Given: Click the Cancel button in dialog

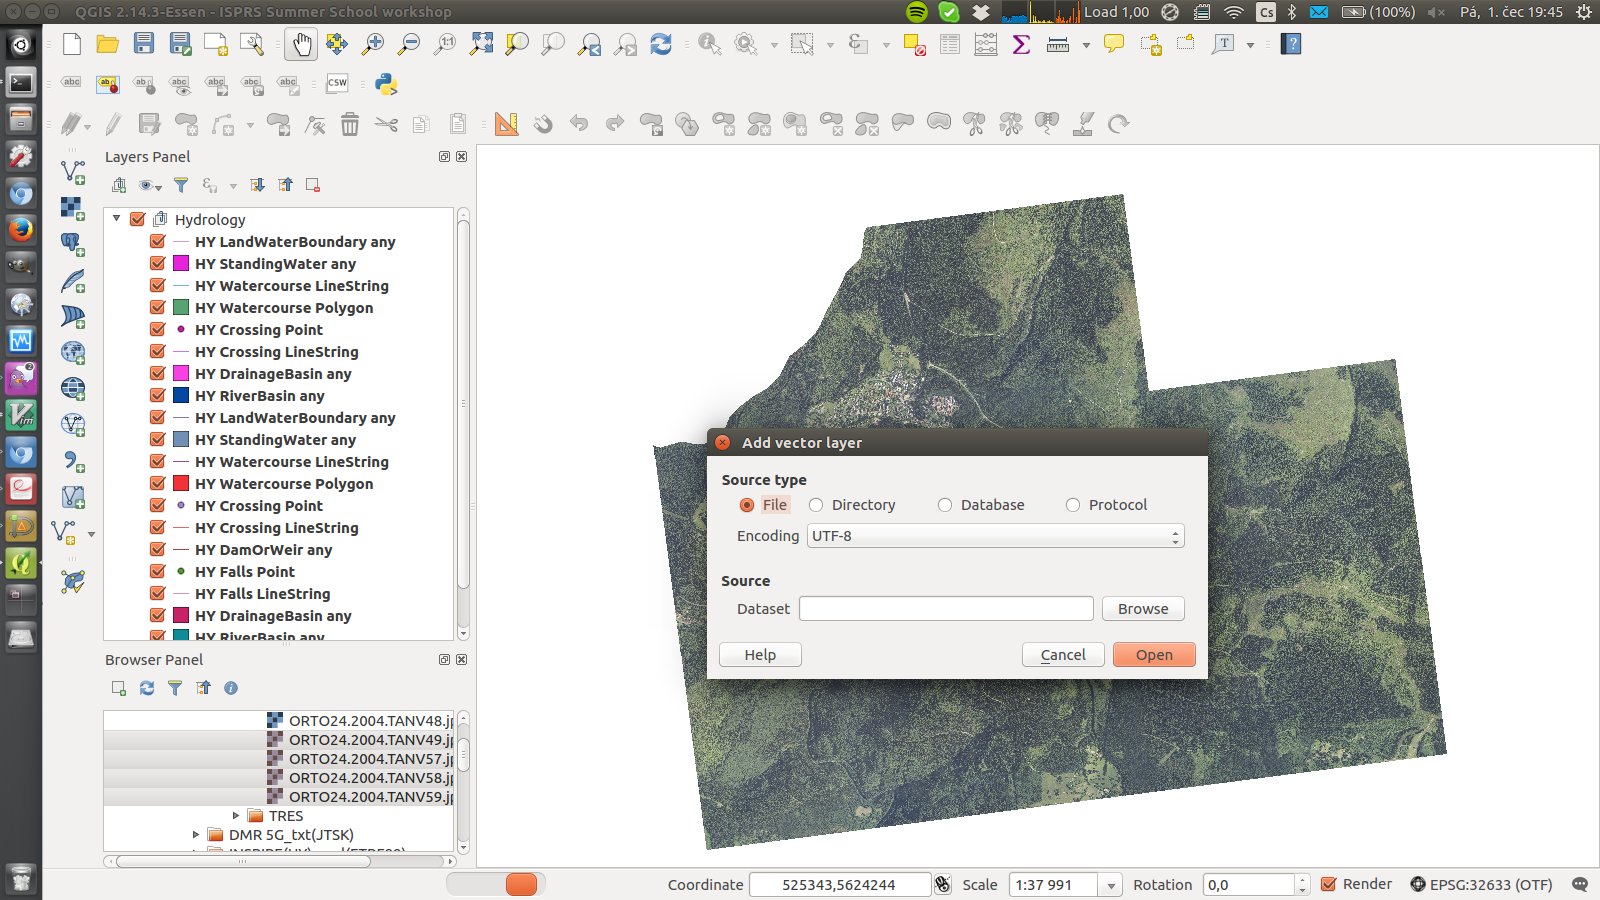Looking at the screenshot, I should pyautogui.click(x=1063, y=655).
